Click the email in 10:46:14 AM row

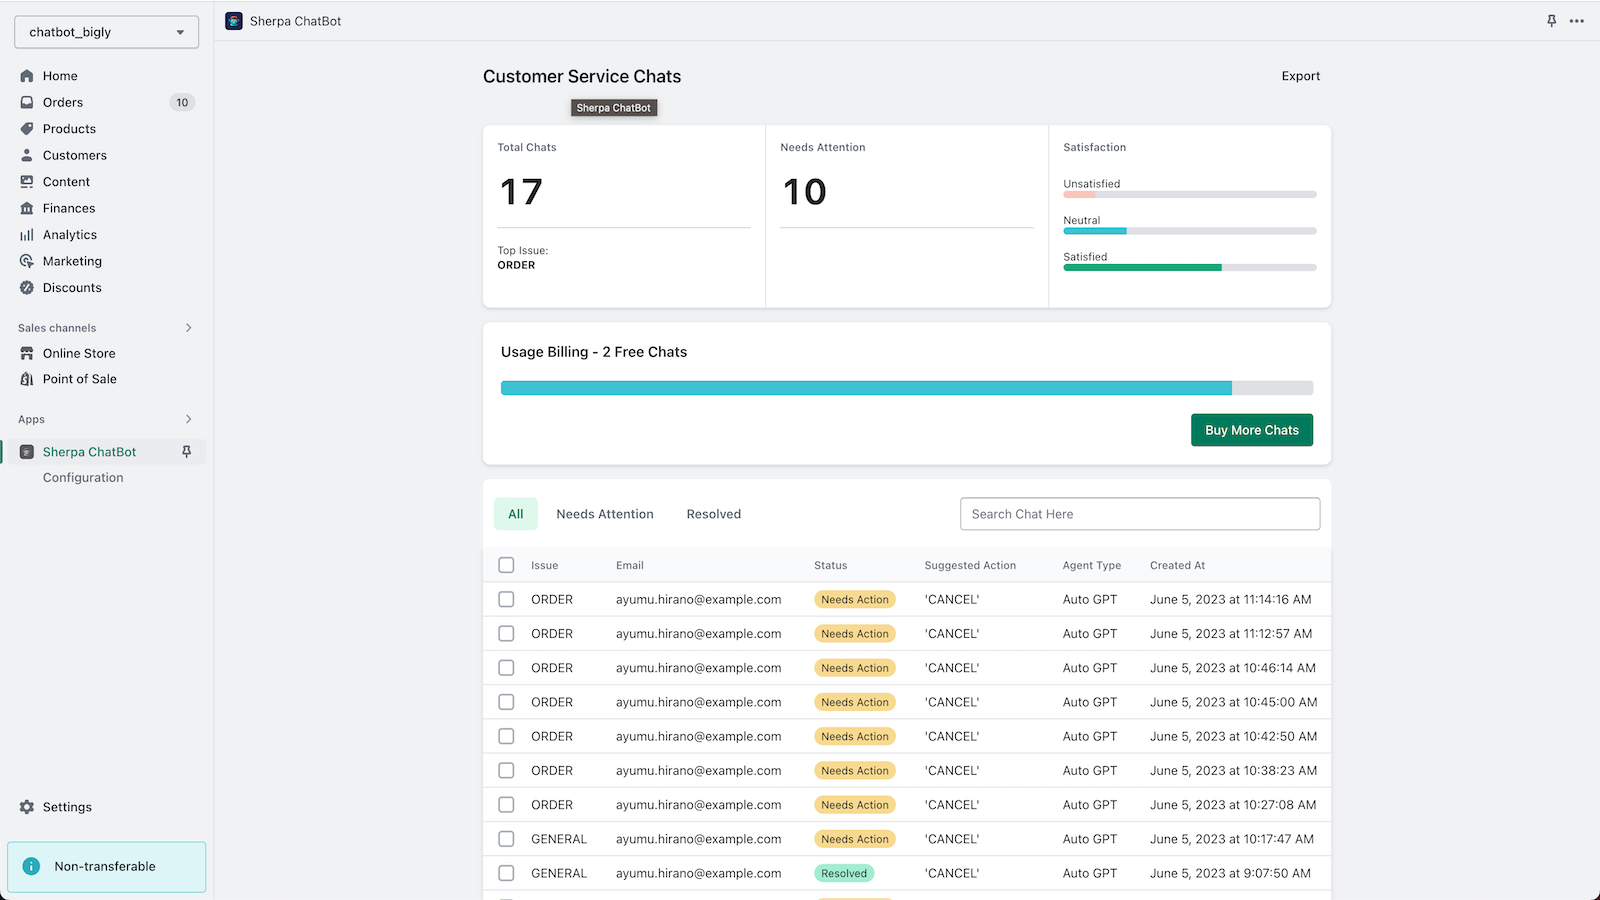[698, 668]
